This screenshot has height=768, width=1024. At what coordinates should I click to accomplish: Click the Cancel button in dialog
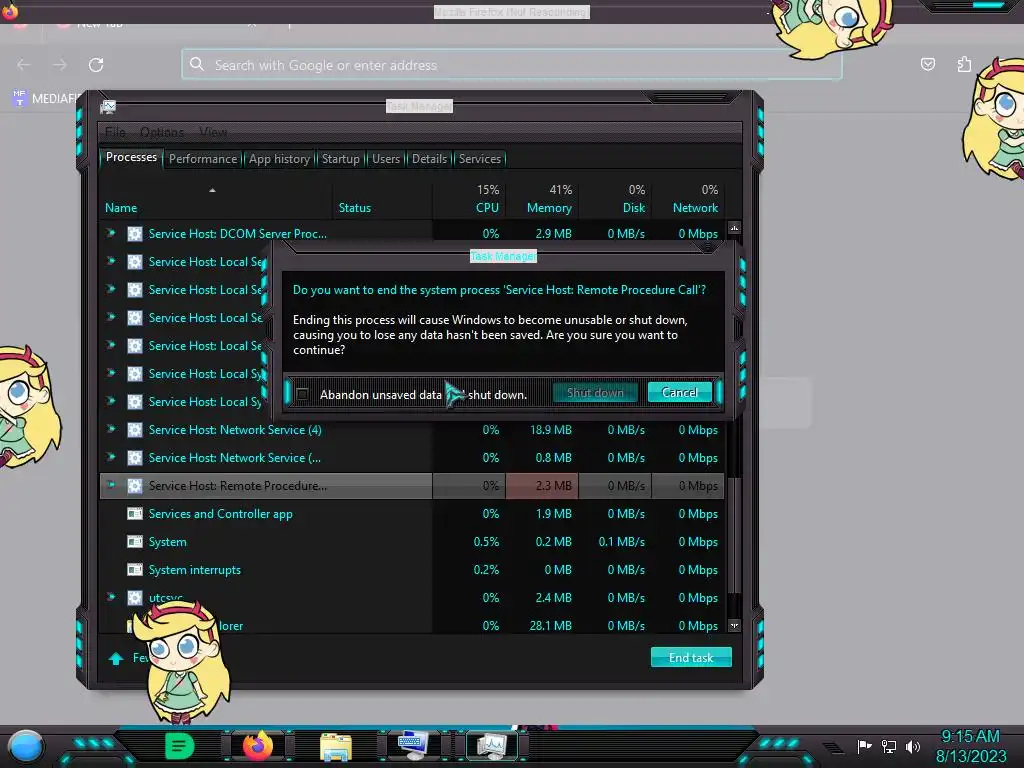[x=679, y=392]
